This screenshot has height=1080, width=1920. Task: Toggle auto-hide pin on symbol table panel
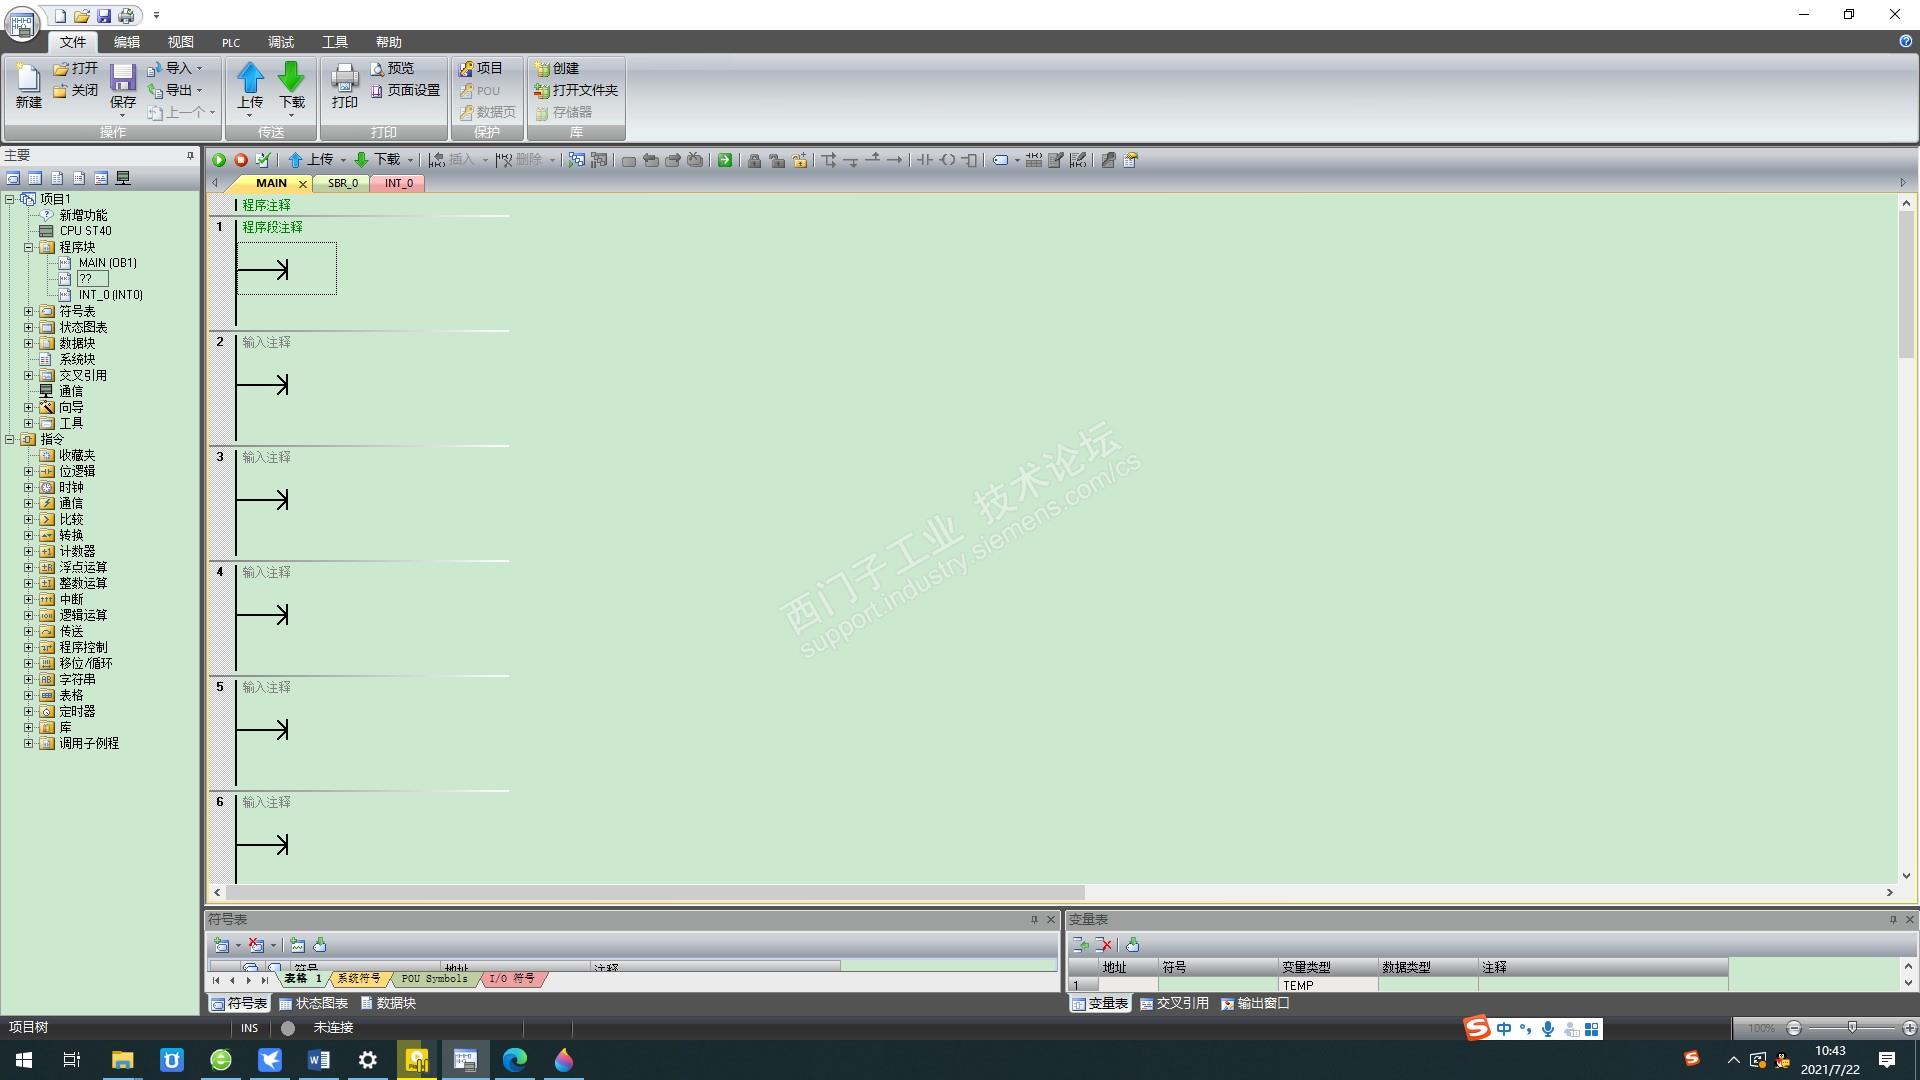1034,919
